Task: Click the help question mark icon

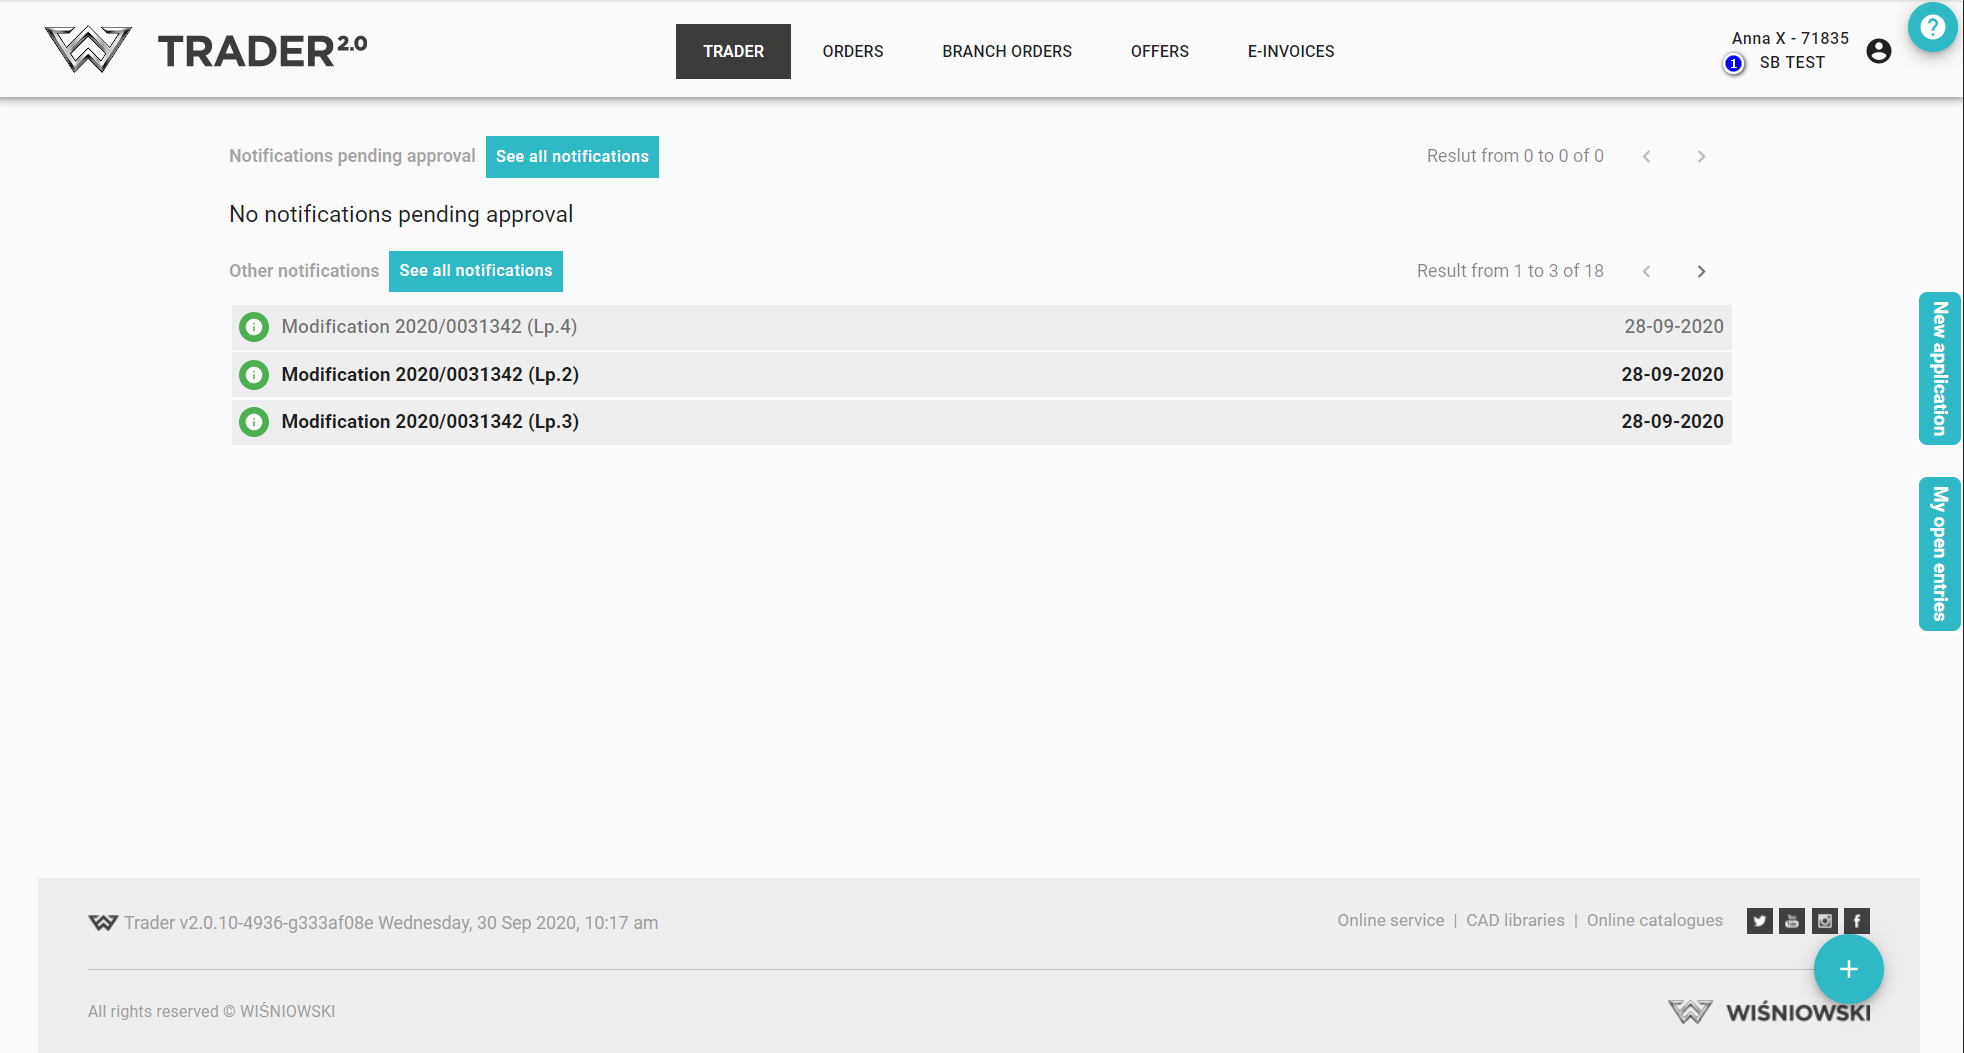Action: [1932, 27]
